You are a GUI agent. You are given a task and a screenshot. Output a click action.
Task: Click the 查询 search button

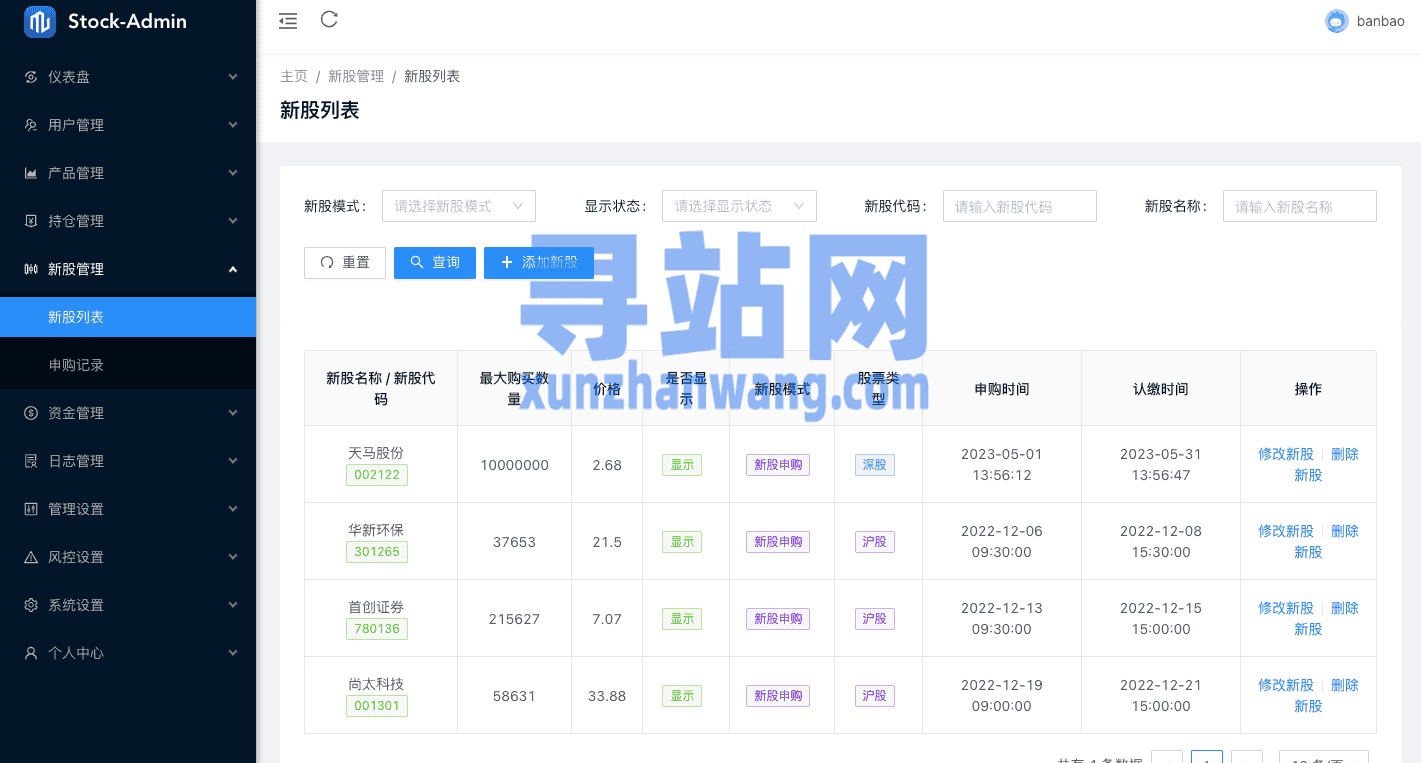pyautogui.click(x=435, y=263)
